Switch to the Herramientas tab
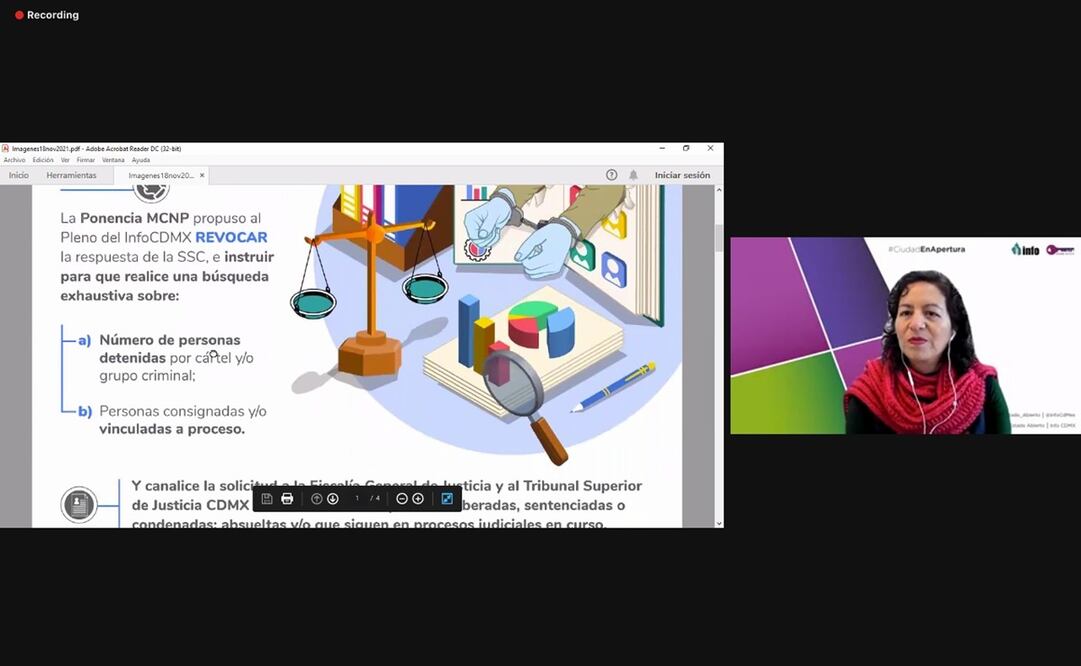 point(72,175)
